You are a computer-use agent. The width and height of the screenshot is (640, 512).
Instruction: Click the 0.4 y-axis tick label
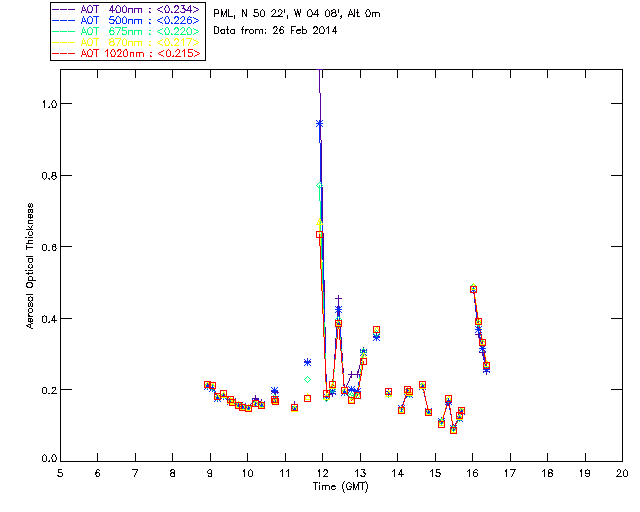[49, 318]
